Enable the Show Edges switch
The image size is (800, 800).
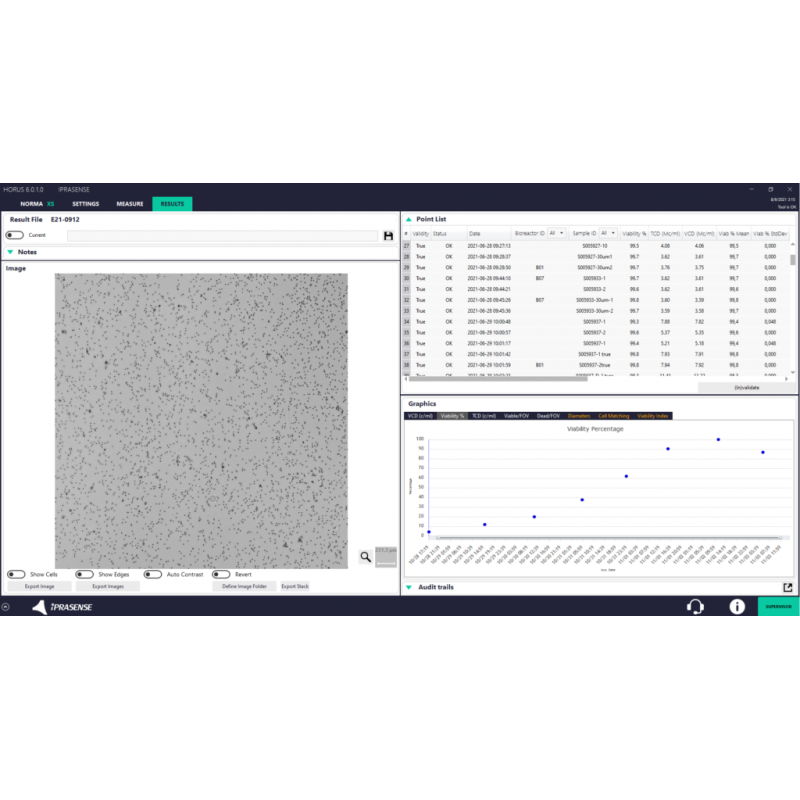point(84,575)
